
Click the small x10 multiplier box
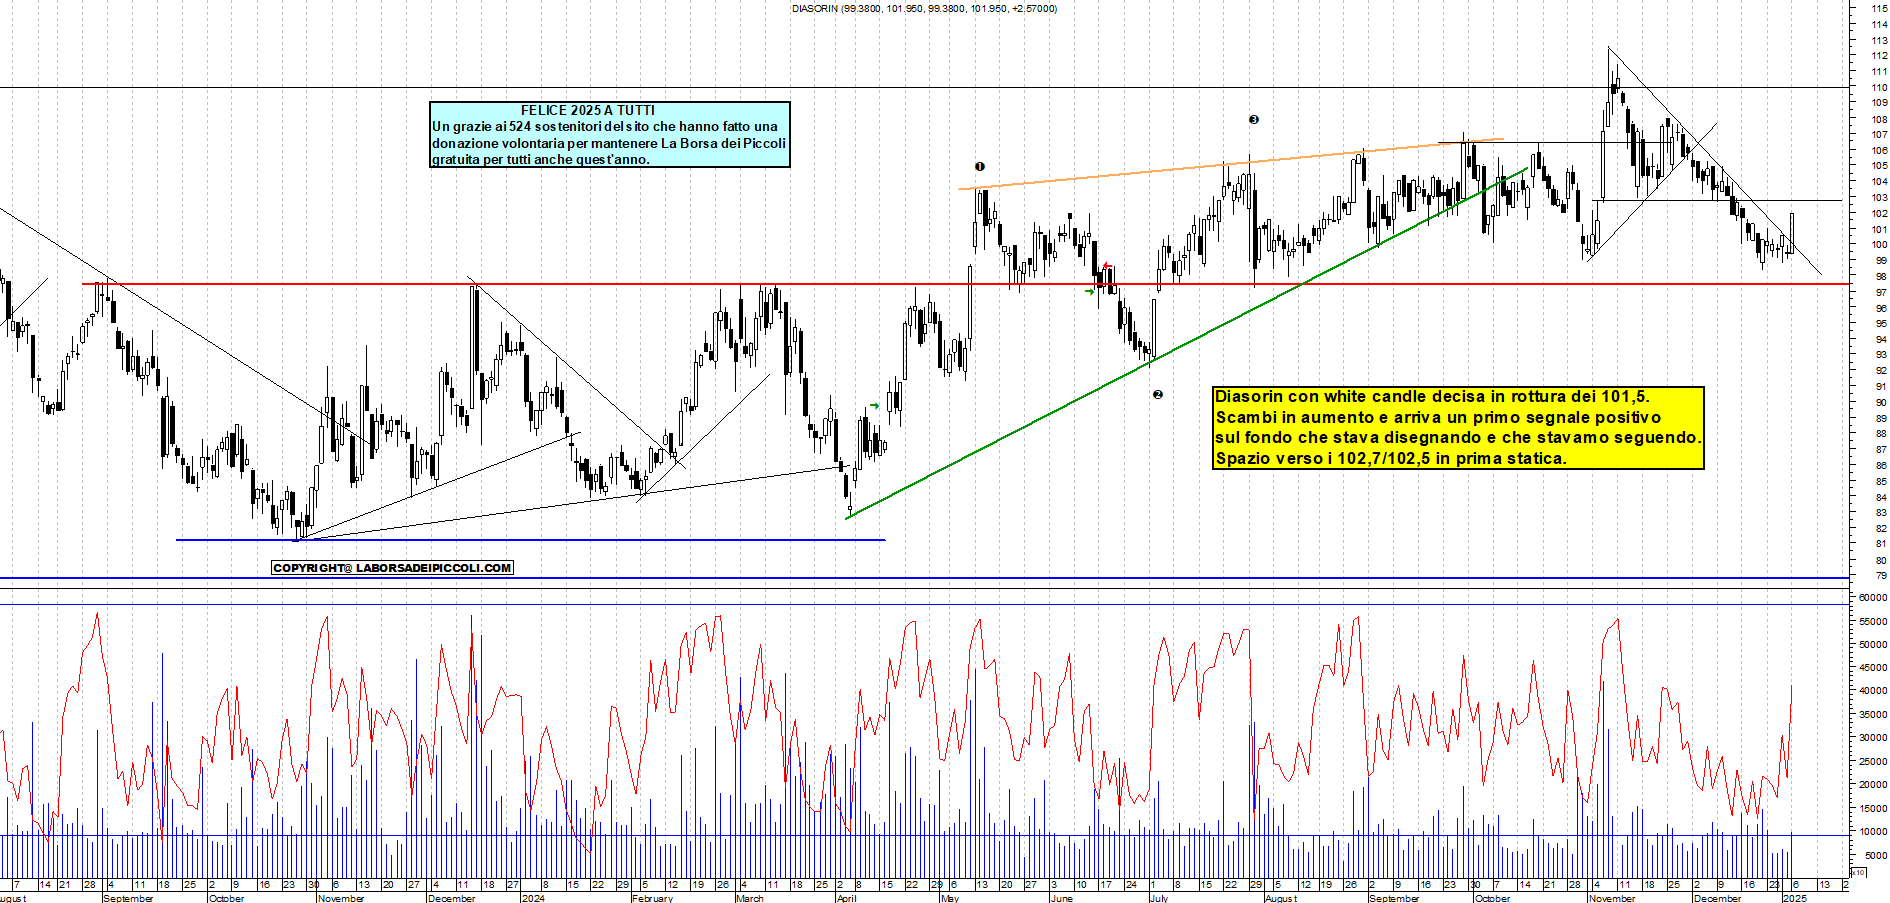click(x=1858, y=873)
